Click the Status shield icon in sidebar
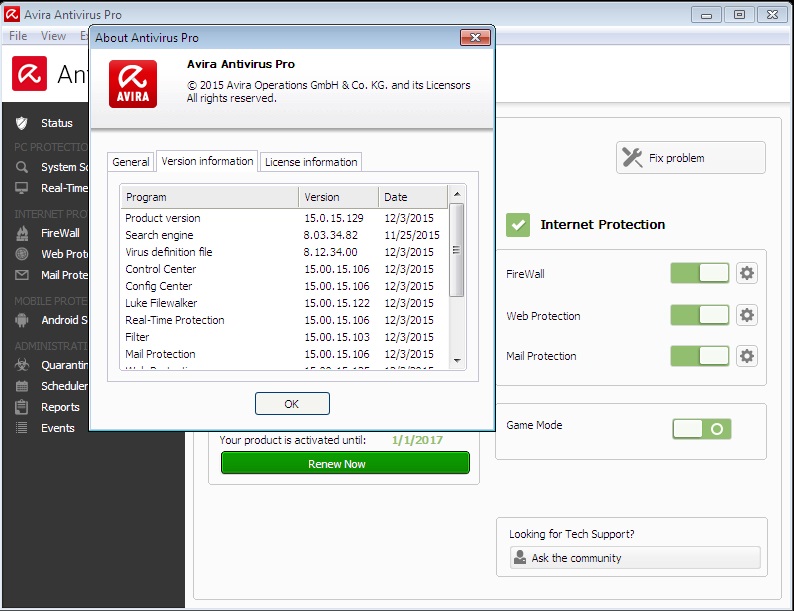 21,123
